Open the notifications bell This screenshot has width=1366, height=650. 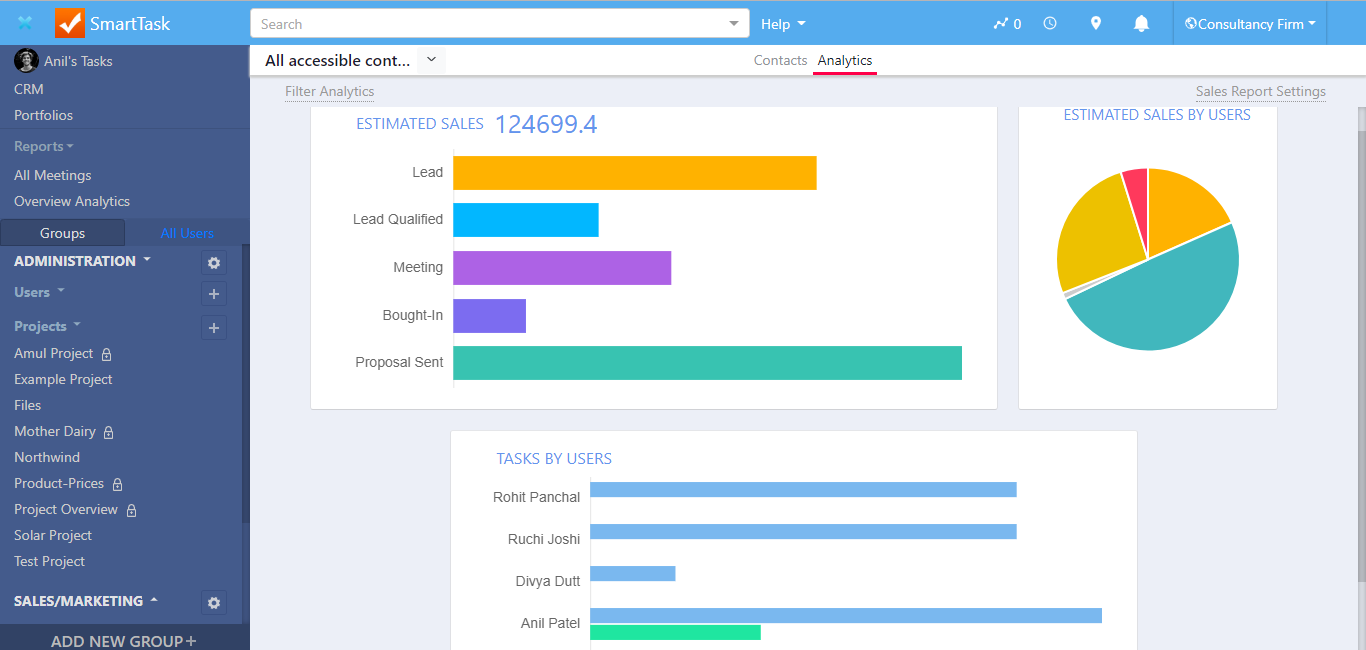(x=1142, y=24)
